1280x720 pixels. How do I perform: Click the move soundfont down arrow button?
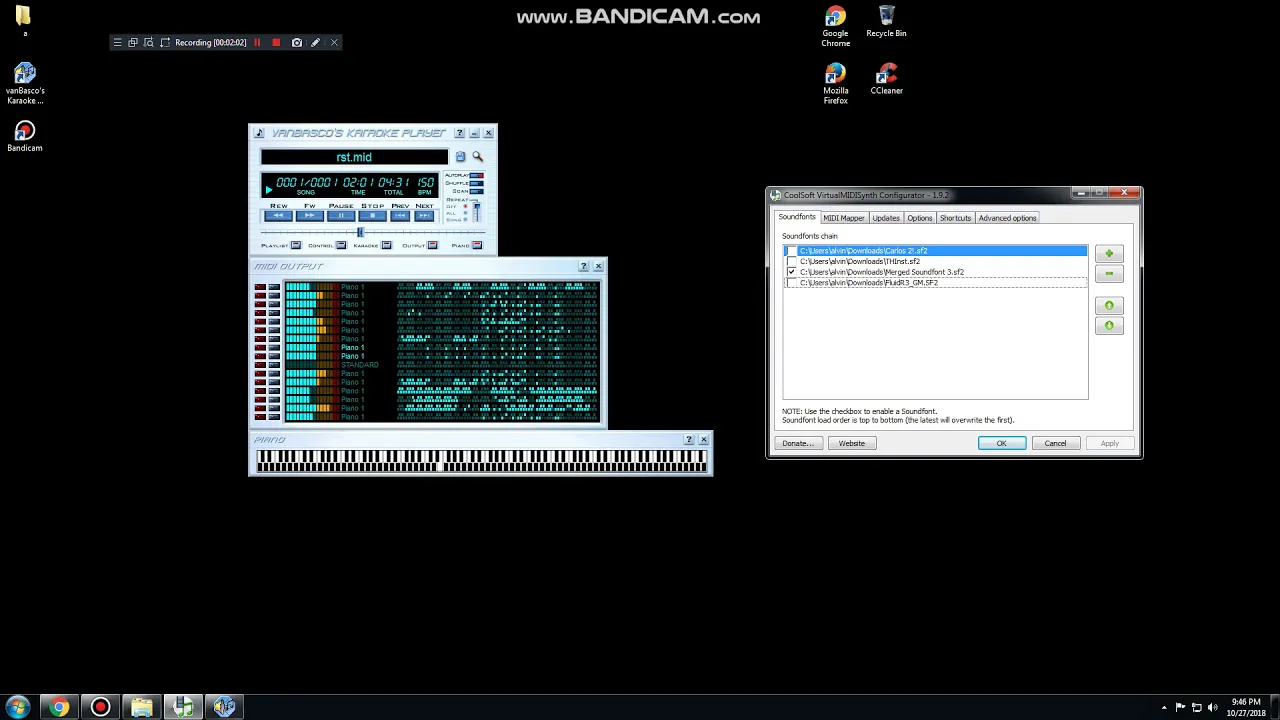coord(1109,326)
